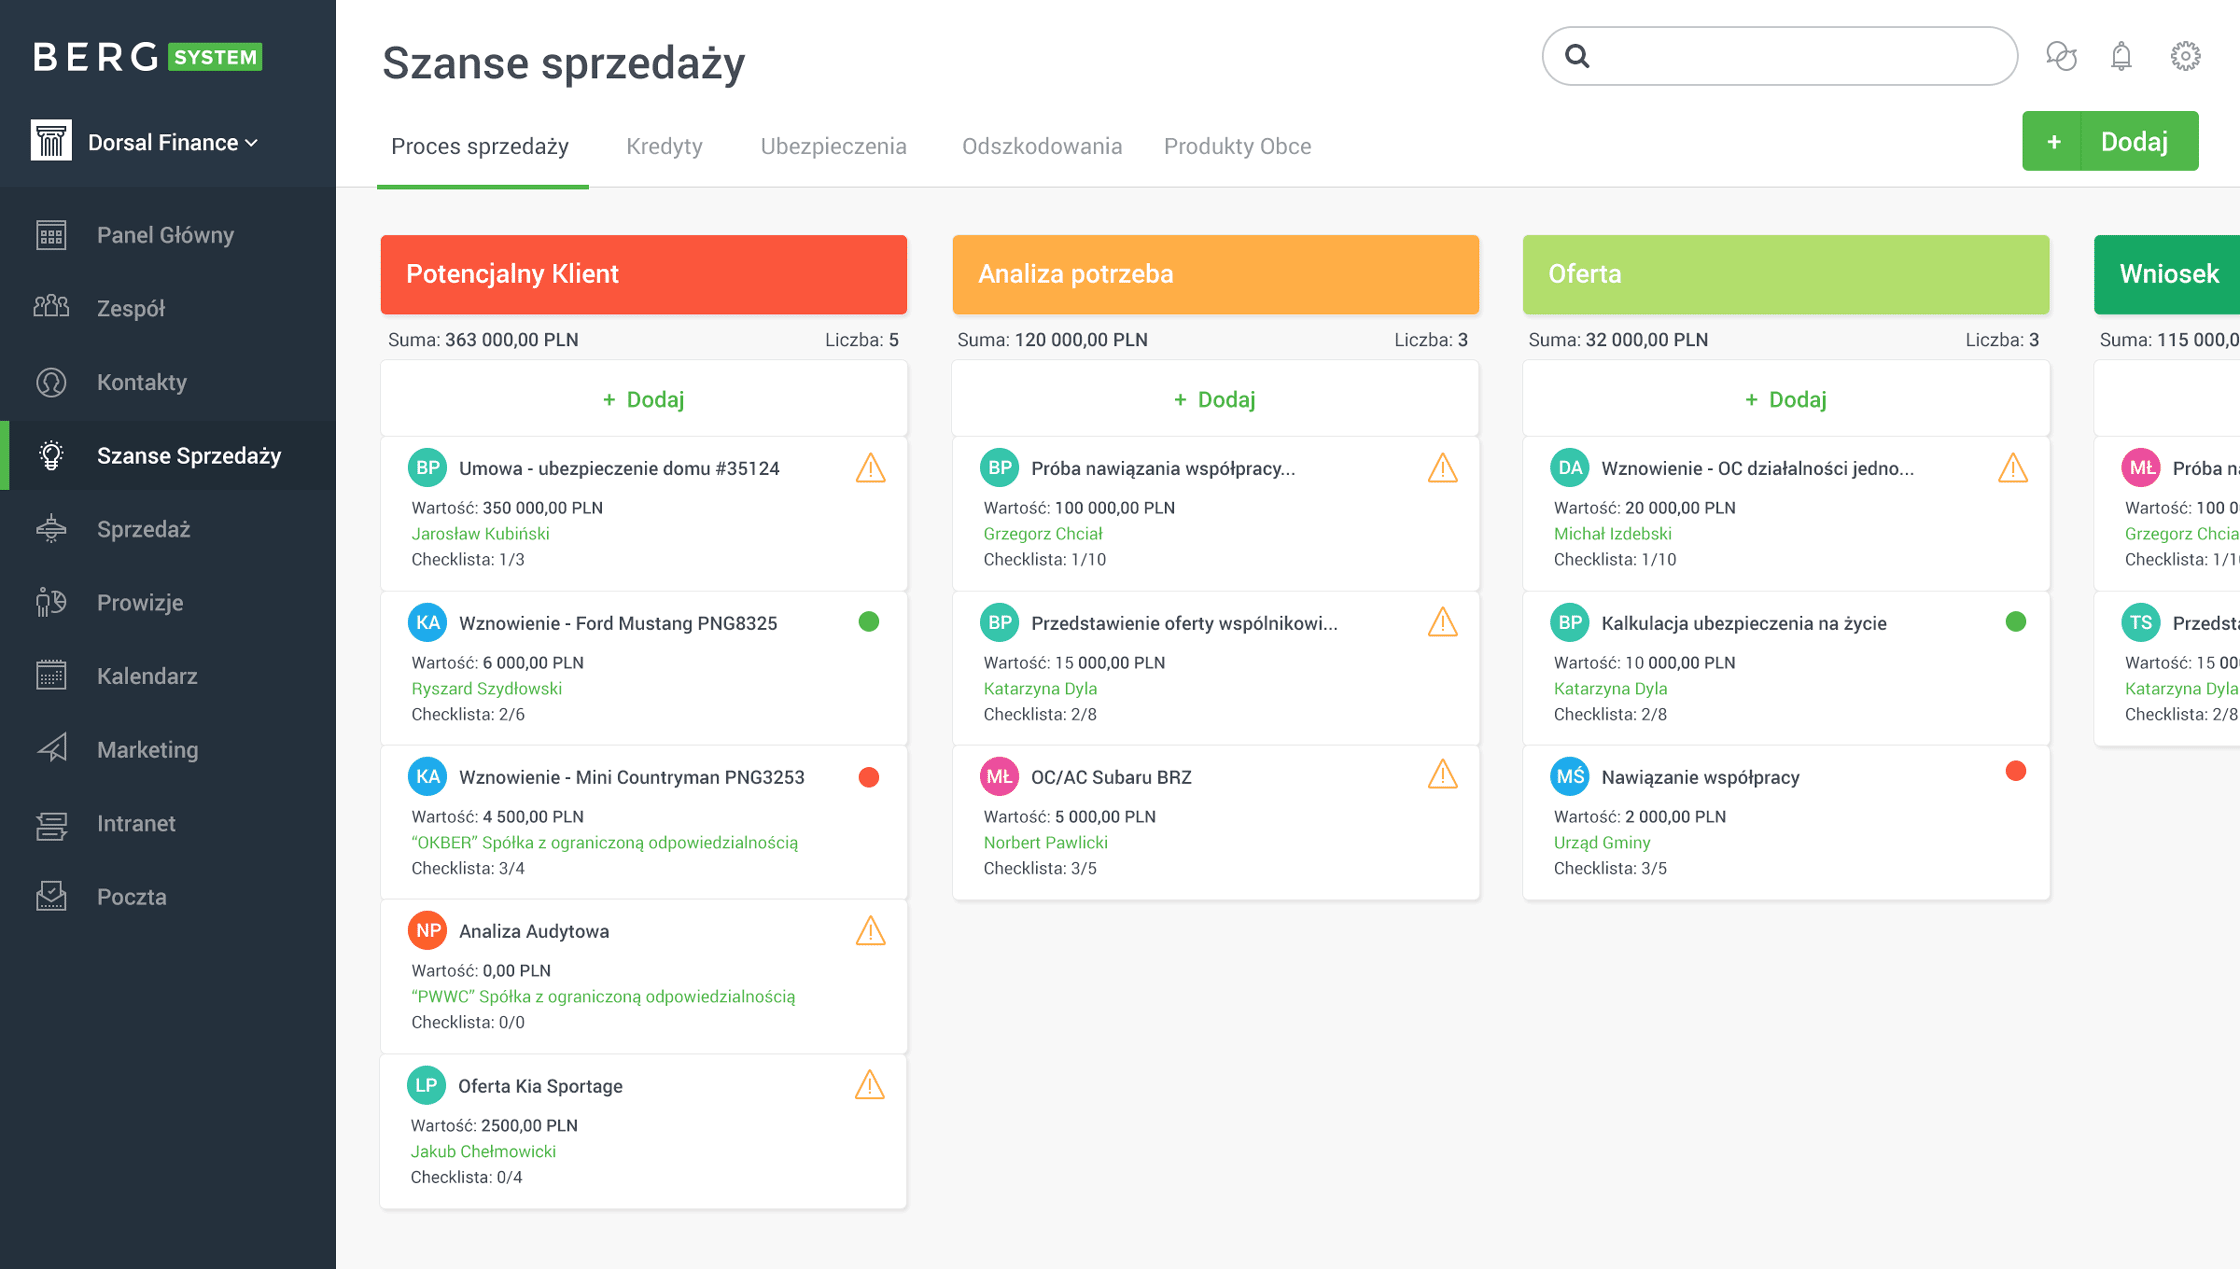
Task: Open contact link Jarosław Kubiński
Action: [x=481, y=534]
